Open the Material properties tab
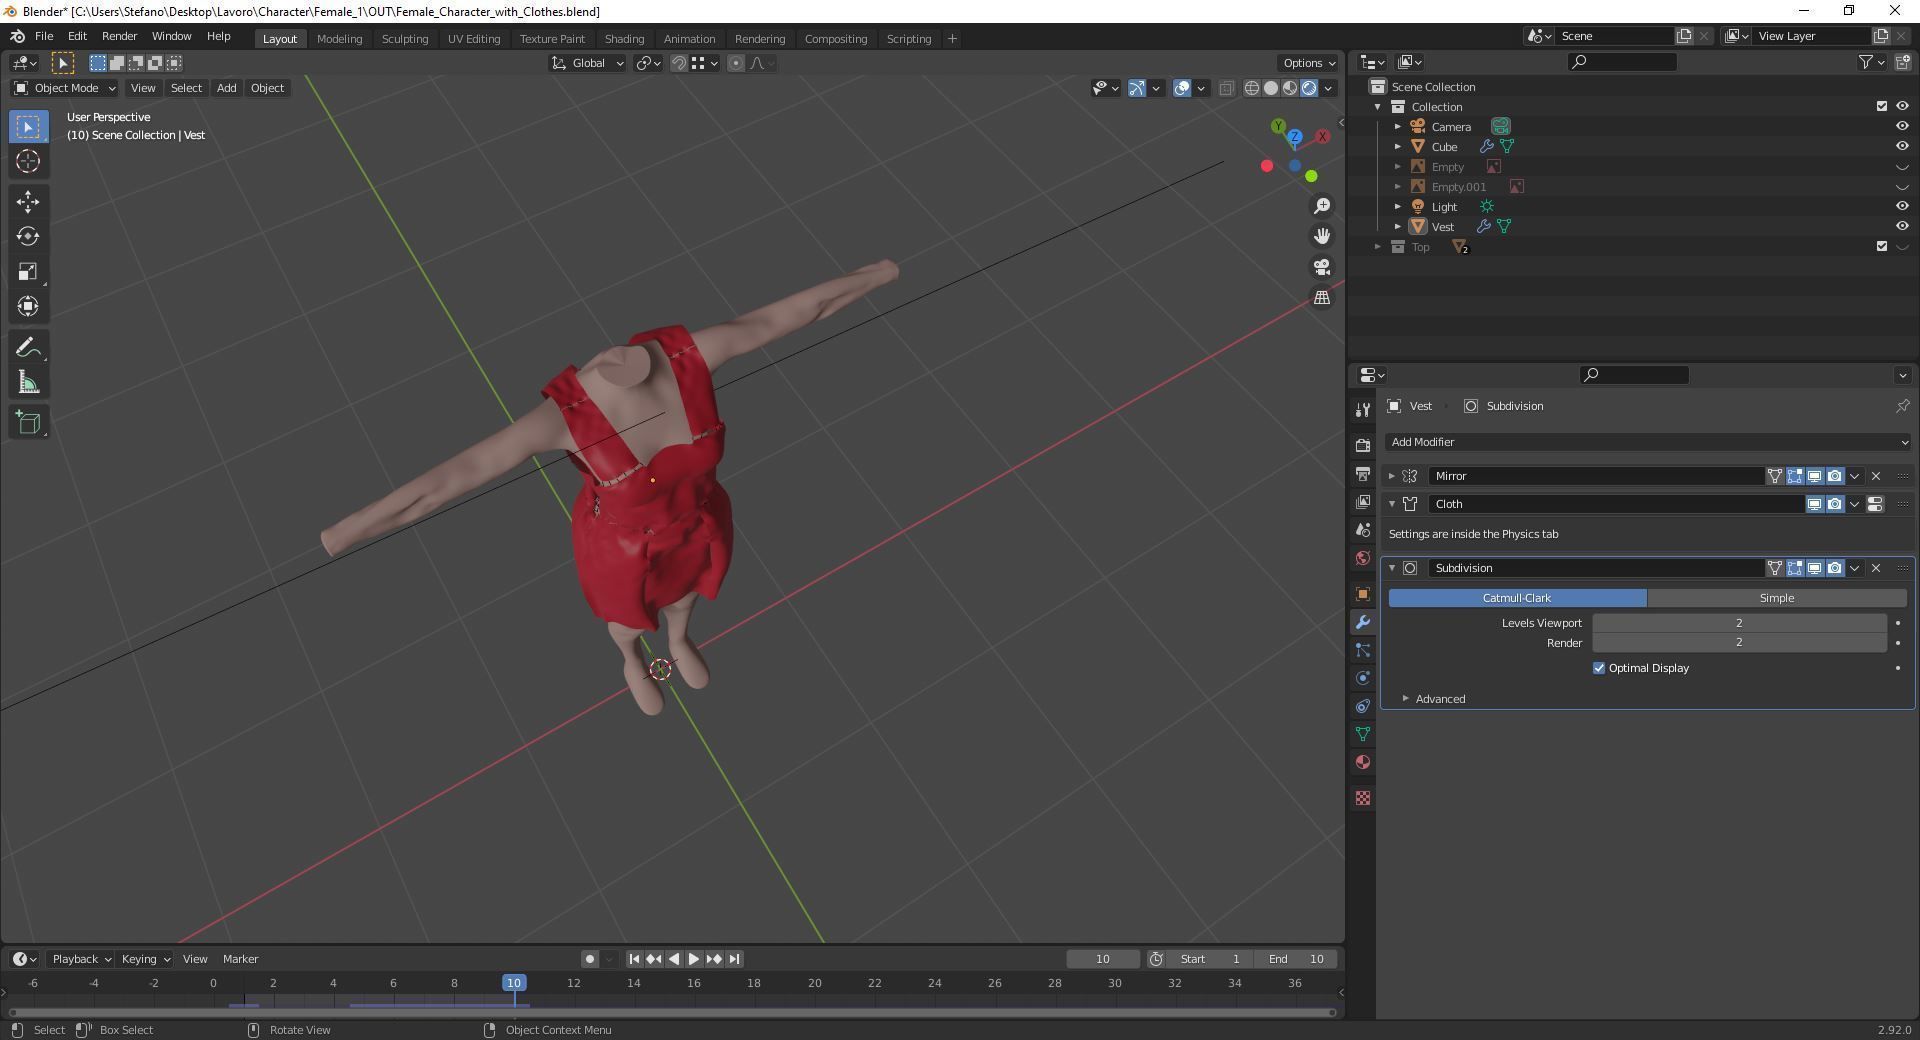Image resolution: width=1920 pixels, height=1040 pixels. [x=1362, y=763]
